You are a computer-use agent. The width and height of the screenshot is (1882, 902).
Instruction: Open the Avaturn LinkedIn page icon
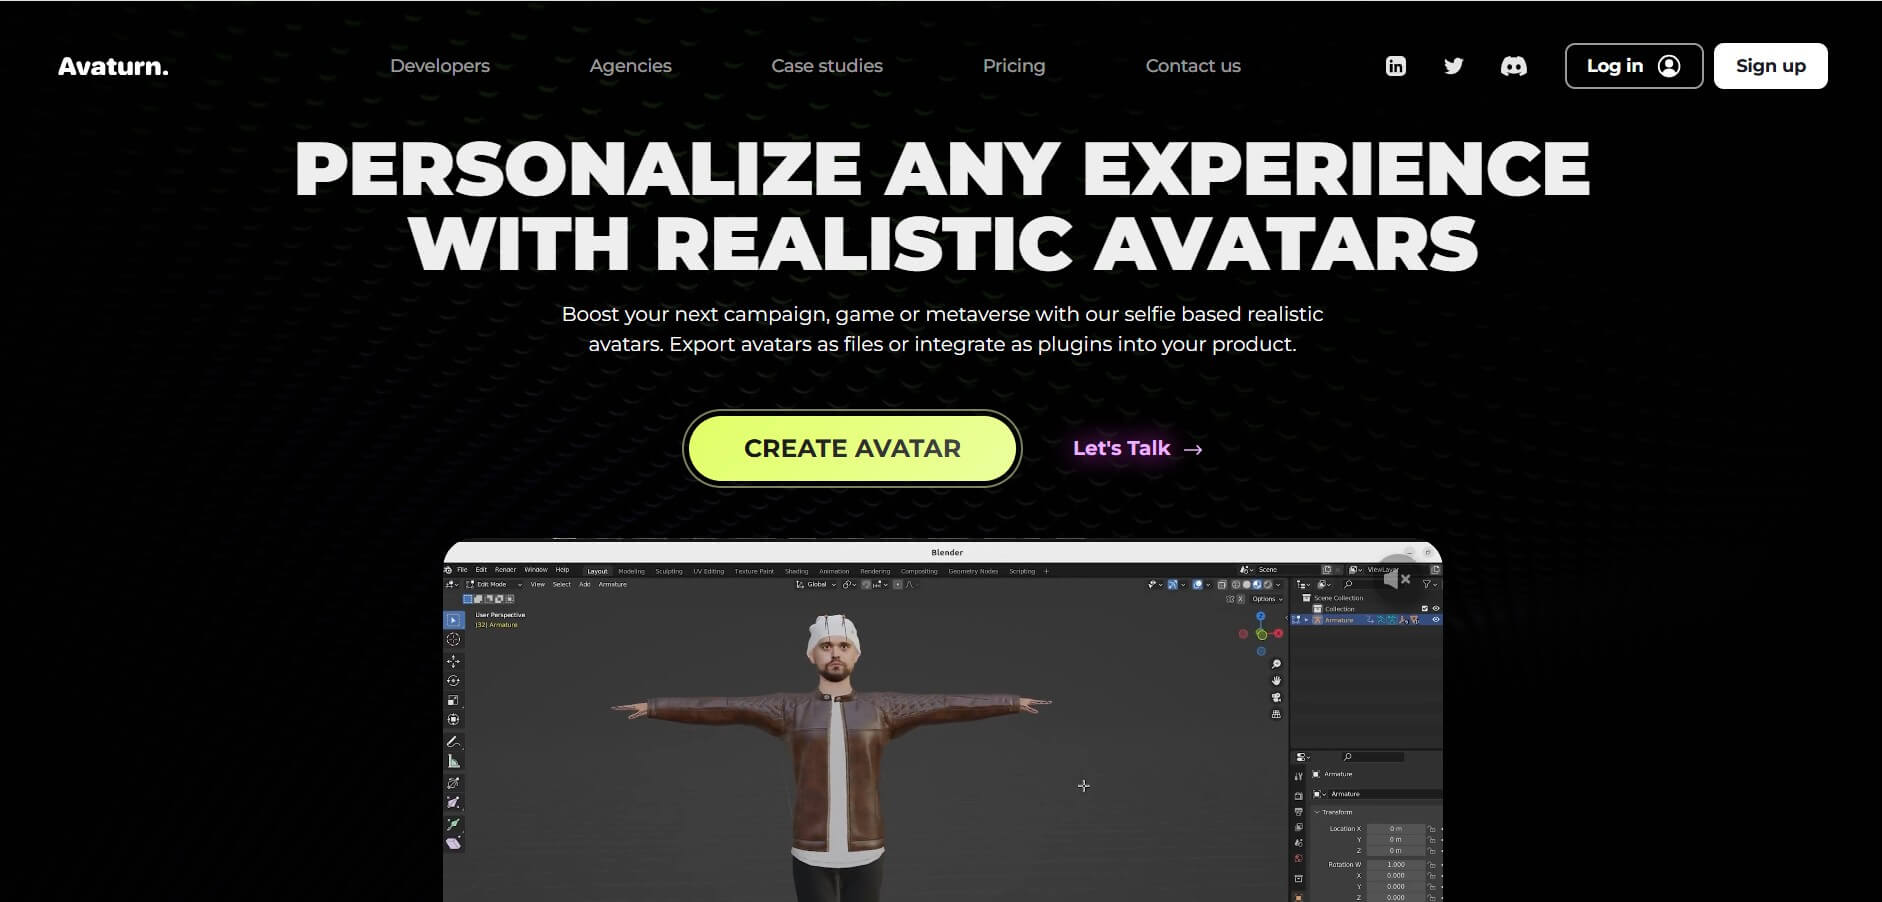click(x=1396, y=66)
